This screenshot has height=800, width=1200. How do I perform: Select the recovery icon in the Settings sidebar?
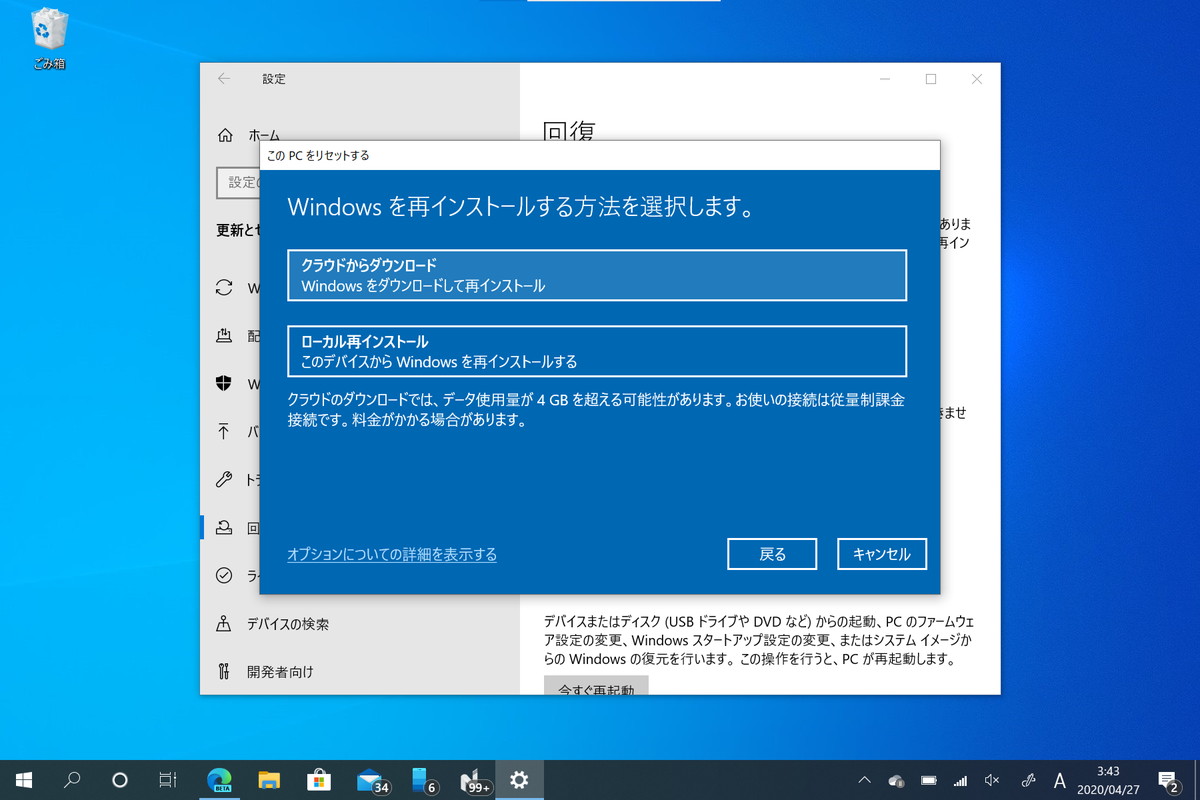click(x=224, y=528)
